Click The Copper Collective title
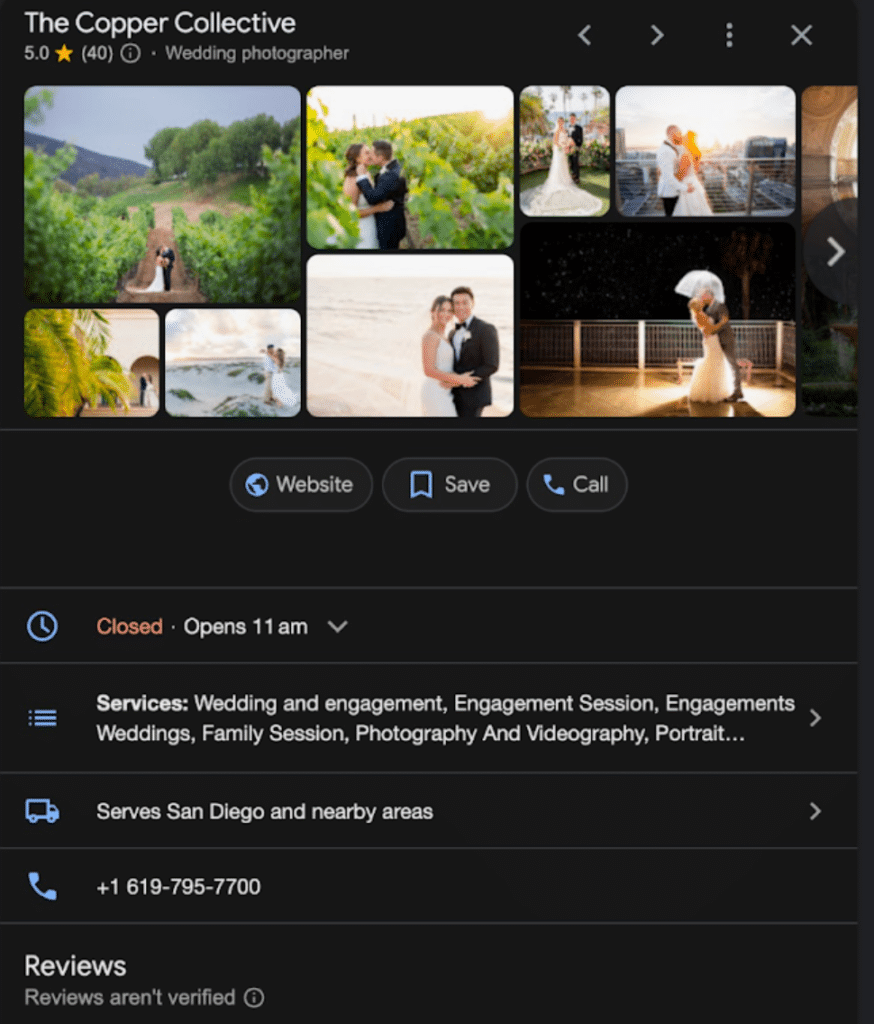Viewport: 874px width, 1024px height. tap(160, 23)
